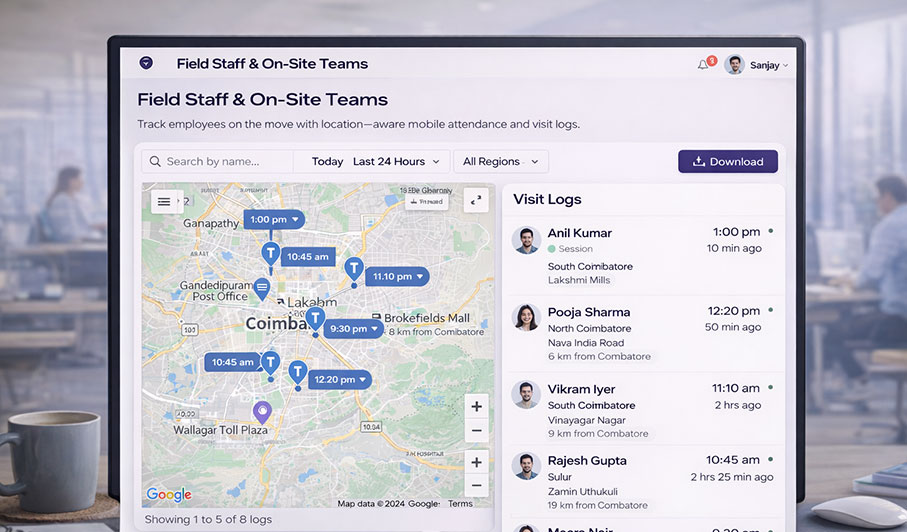Screen dimensions: 907x532
Task: Click the T pin beside 11.10 pm
Action: tap(354, 270)
